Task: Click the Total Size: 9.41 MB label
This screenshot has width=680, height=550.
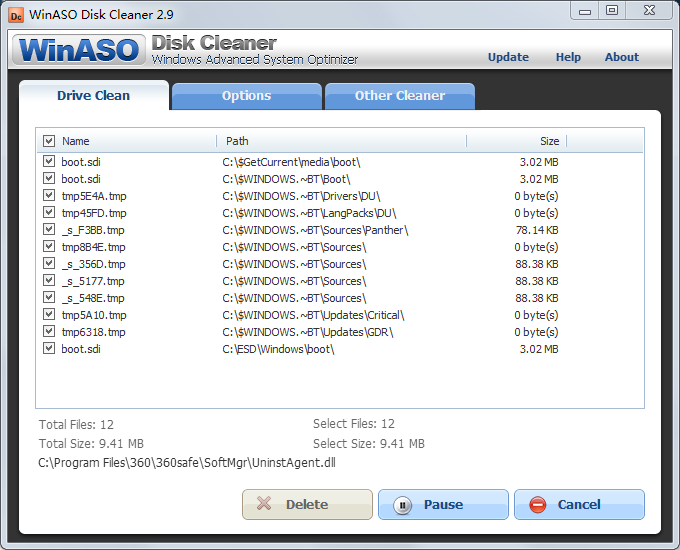Action: coord(91,444)
